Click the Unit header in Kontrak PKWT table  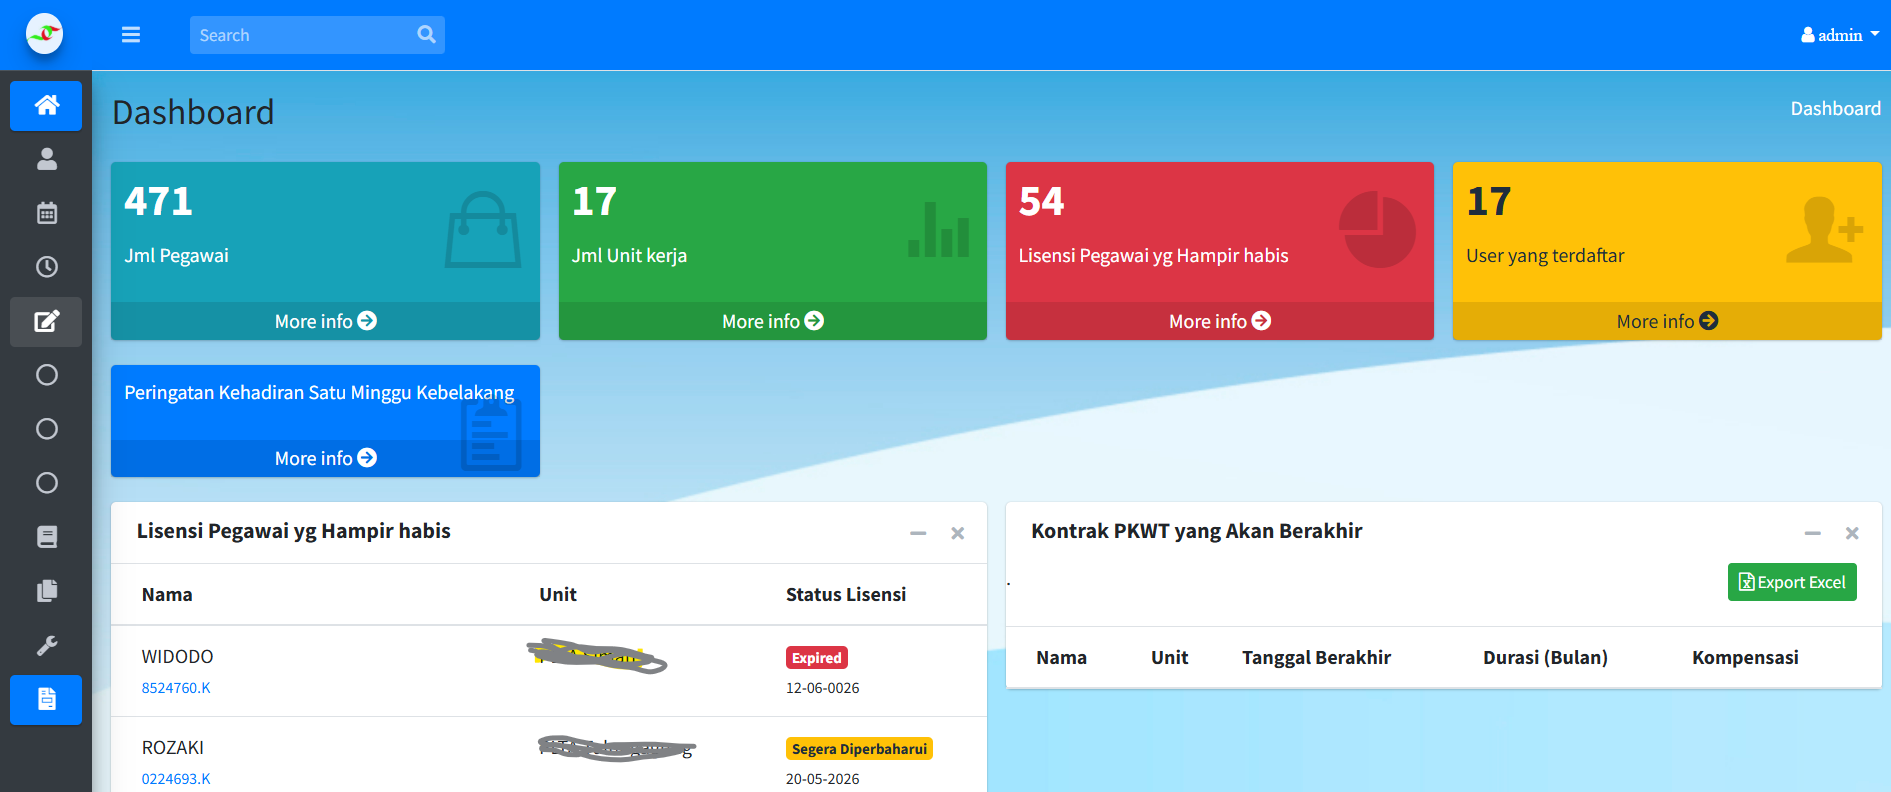(1169, 657)
